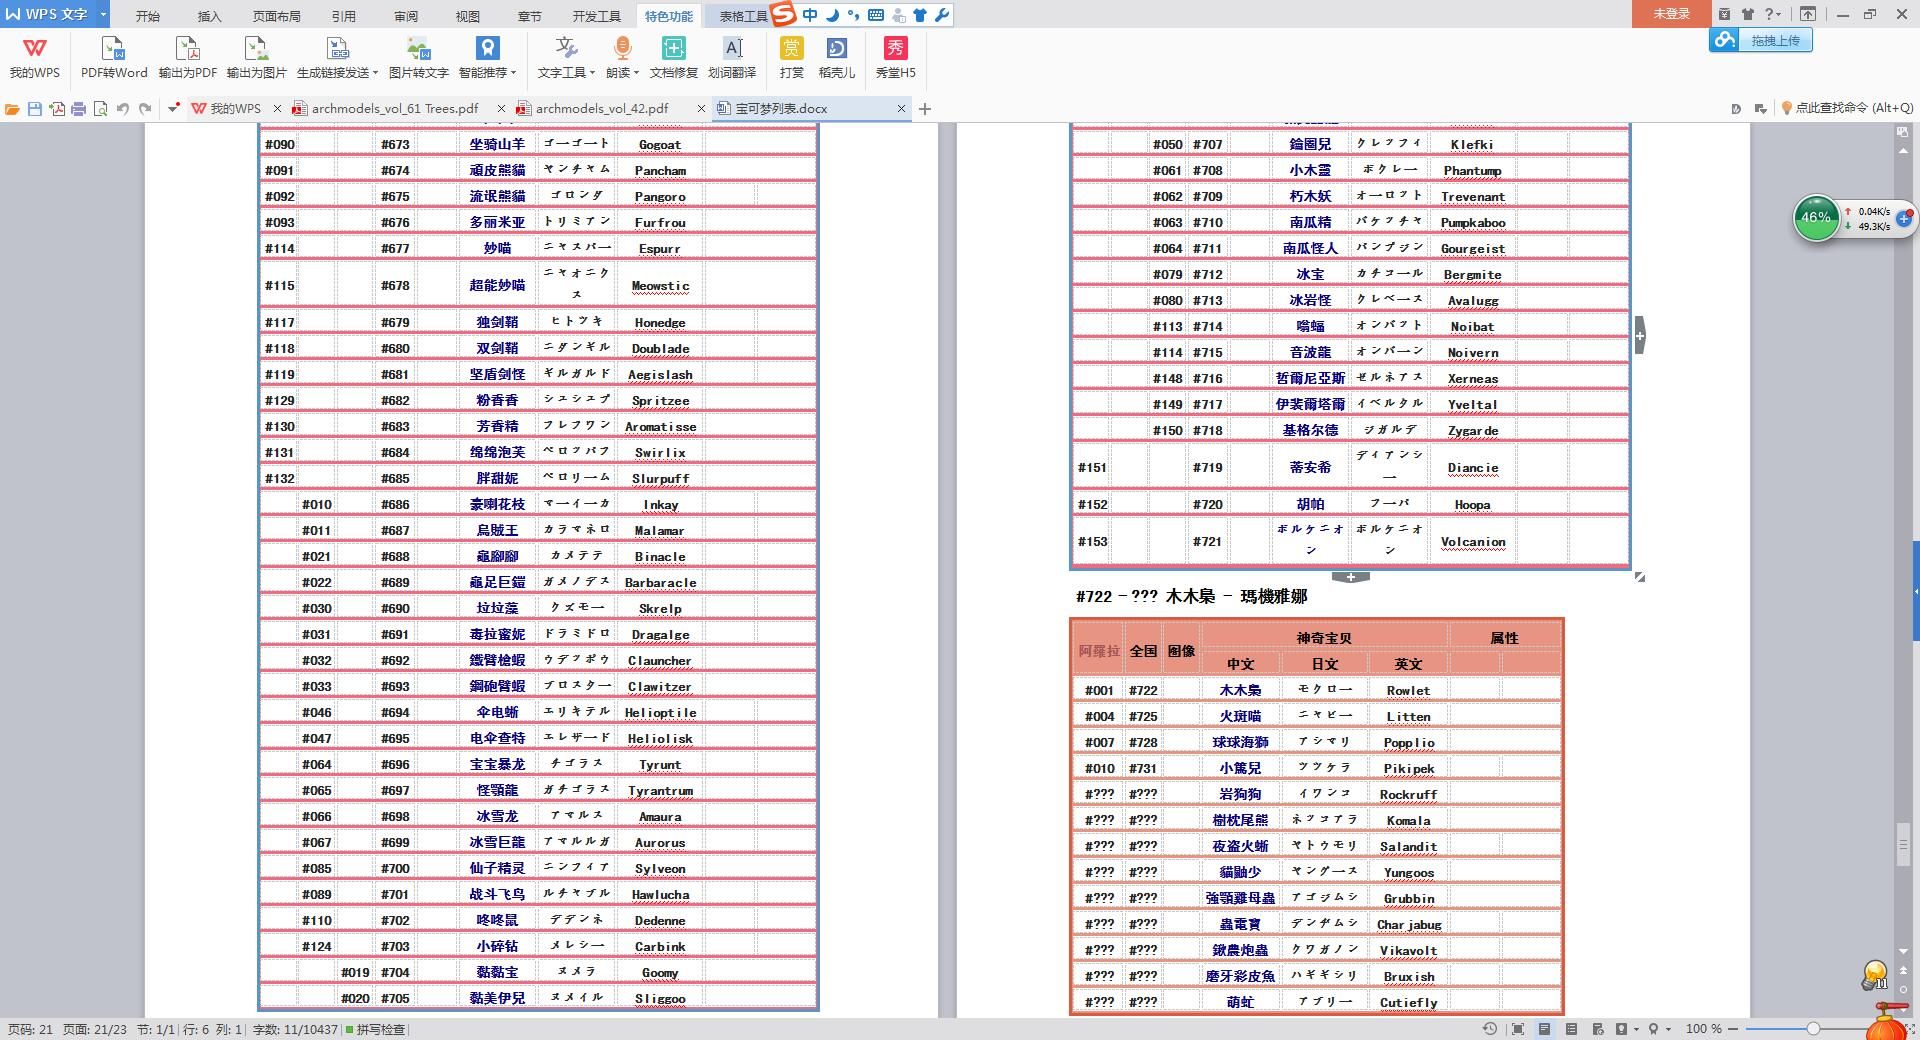This screenshot has width=1920, height=1040.
Task: Switch to archmodels_vol_42.pdf document tab
Action: pyautogui.click(x=601, y=109)
